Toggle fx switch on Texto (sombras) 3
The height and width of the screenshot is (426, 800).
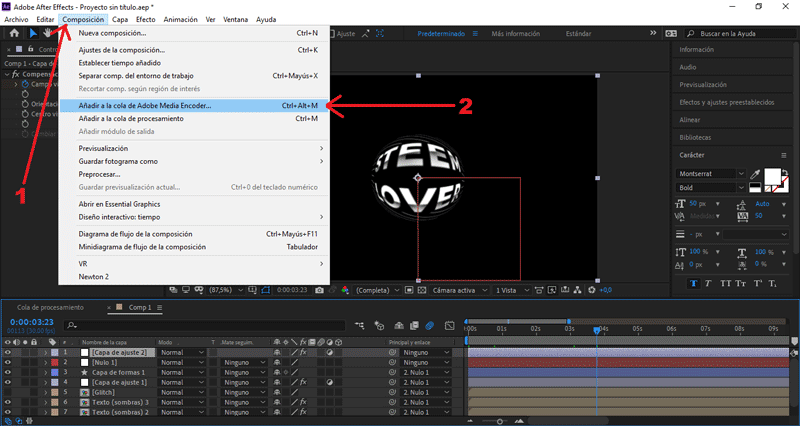pos(303,402)
